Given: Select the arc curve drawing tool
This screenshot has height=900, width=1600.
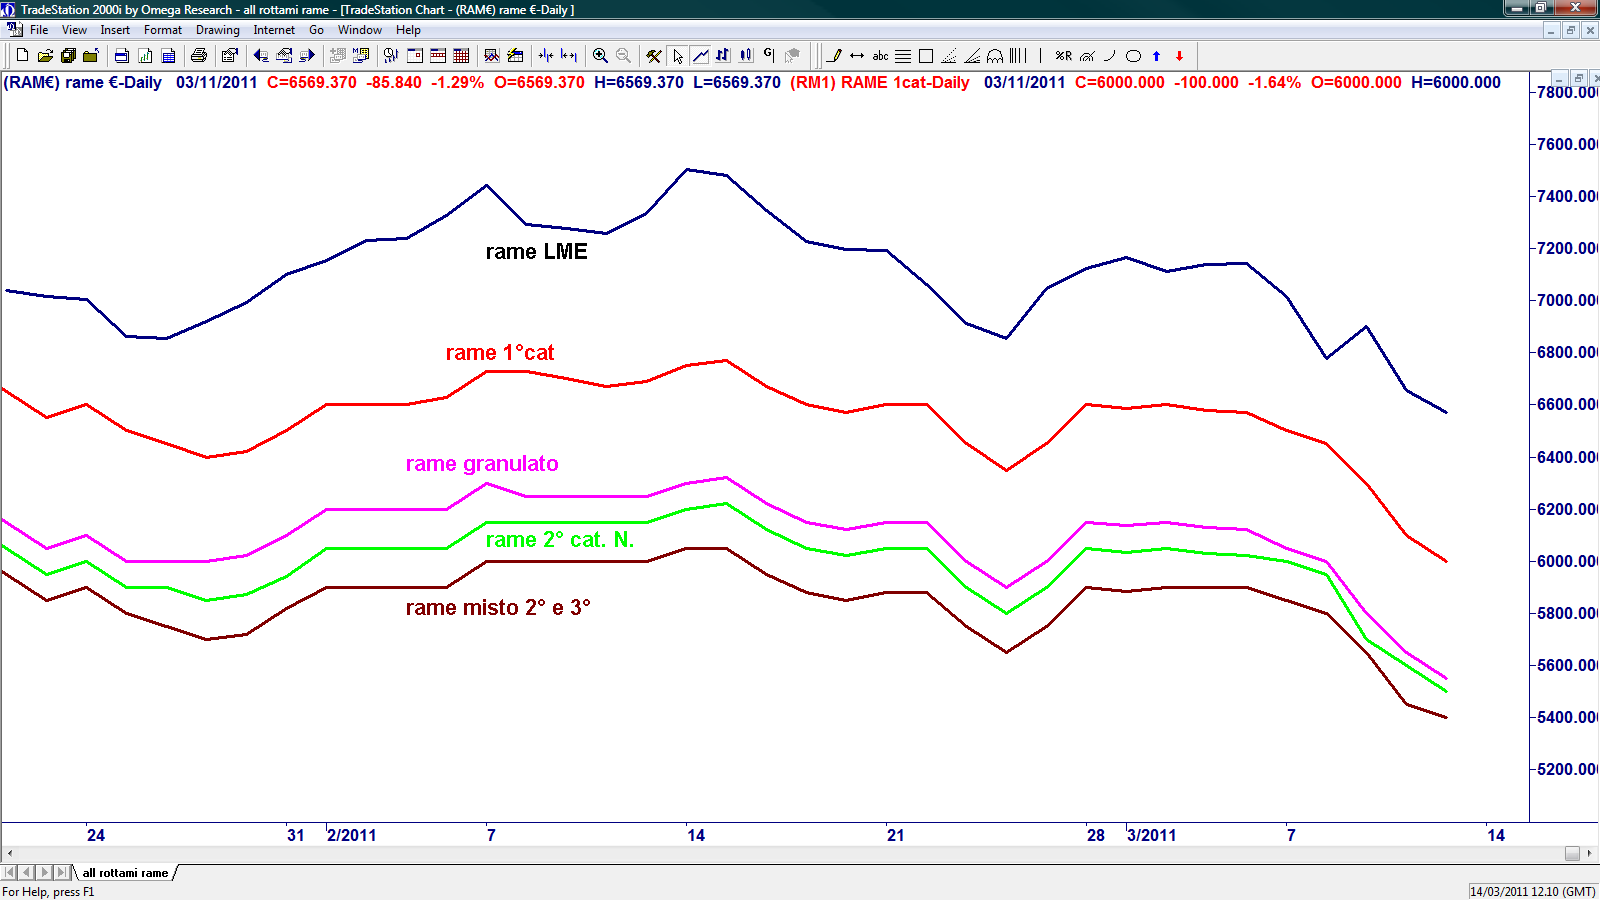Looking at the screenshot, I should [x=1110, y=56].
